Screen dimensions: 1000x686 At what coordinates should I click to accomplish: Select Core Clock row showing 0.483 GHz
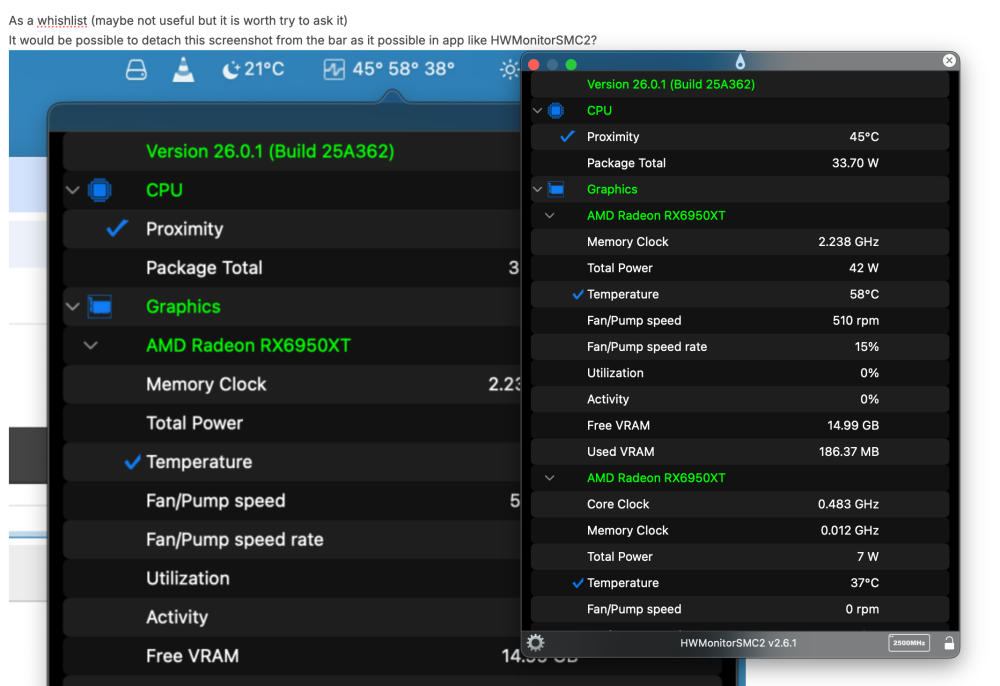pyautogui.click(x=740, y=504)
